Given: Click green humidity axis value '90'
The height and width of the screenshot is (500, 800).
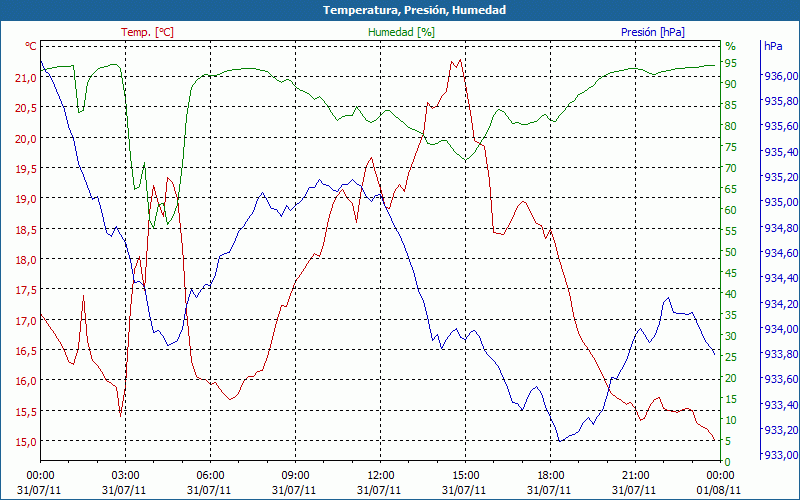Looking at the screenshot, I should [x=731, y=84].
